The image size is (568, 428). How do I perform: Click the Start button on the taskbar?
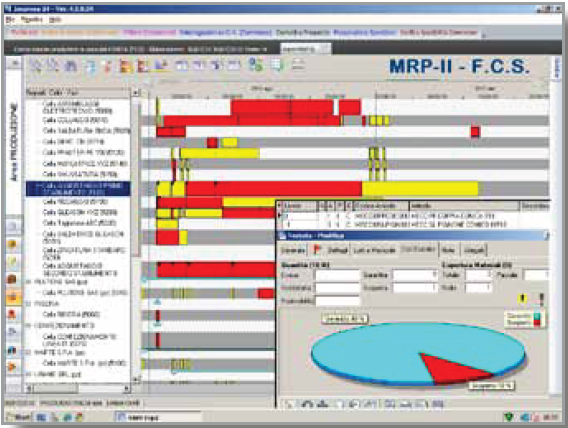pos(18,417)
